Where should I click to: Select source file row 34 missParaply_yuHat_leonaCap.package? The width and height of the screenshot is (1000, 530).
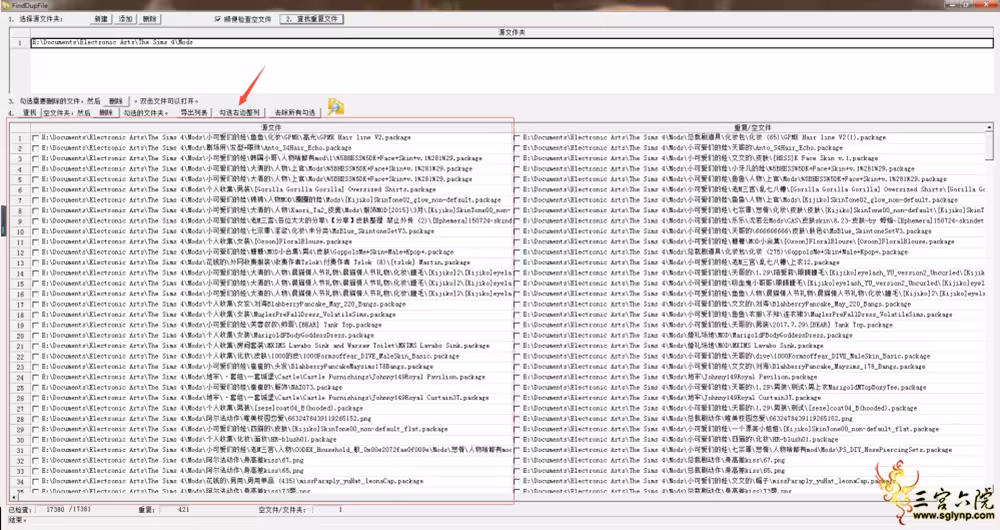coord(232,481)
